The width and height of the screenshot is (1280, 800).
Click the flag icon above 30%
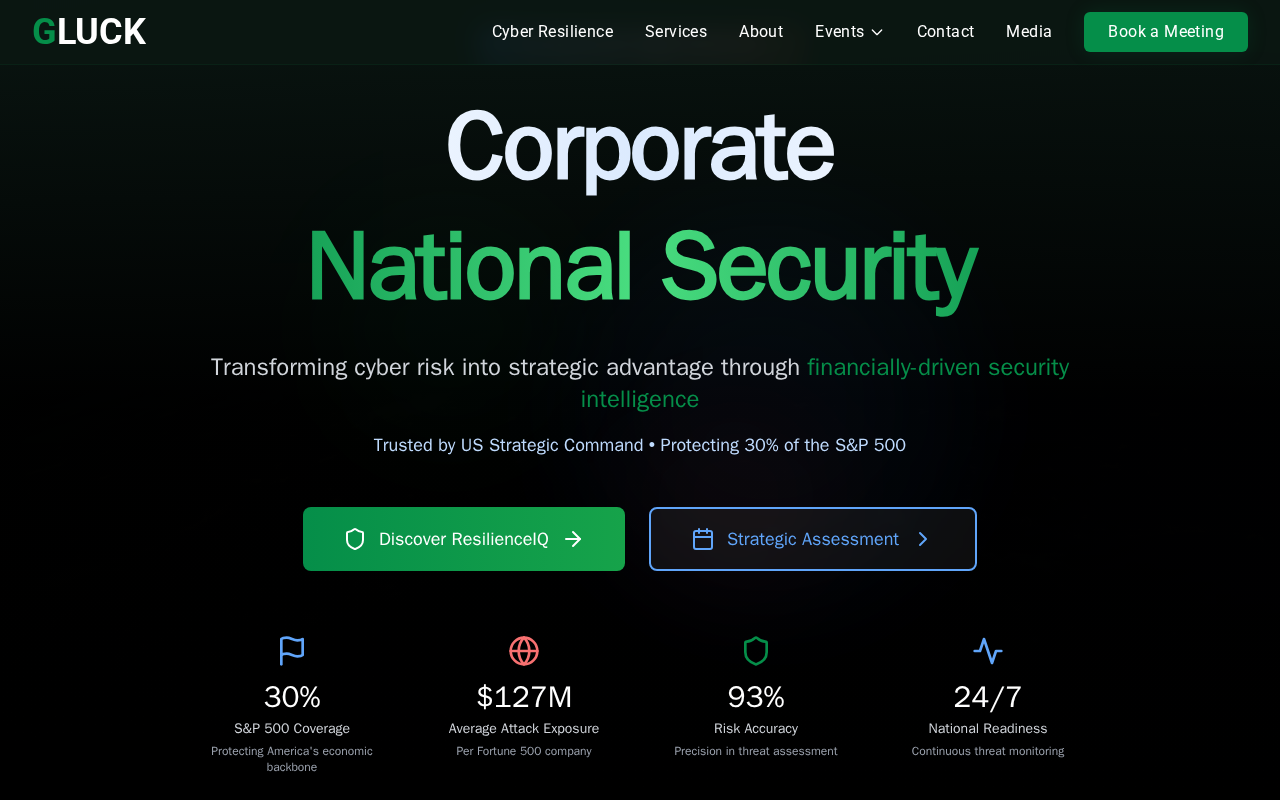tap(292, 651)
